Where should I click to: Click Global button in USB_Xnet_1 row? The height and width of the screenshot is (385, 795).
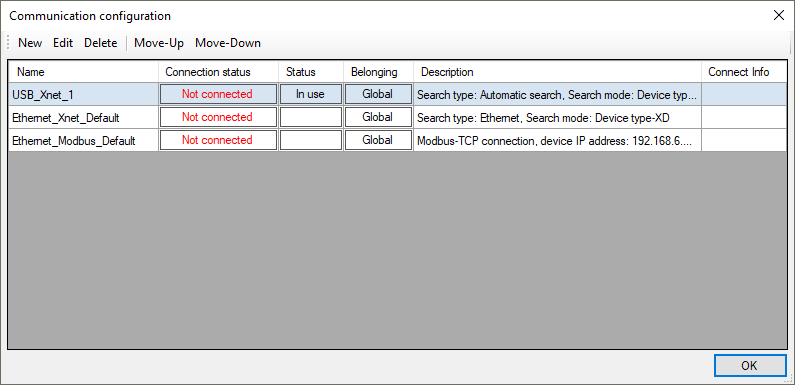coord(378,94)
